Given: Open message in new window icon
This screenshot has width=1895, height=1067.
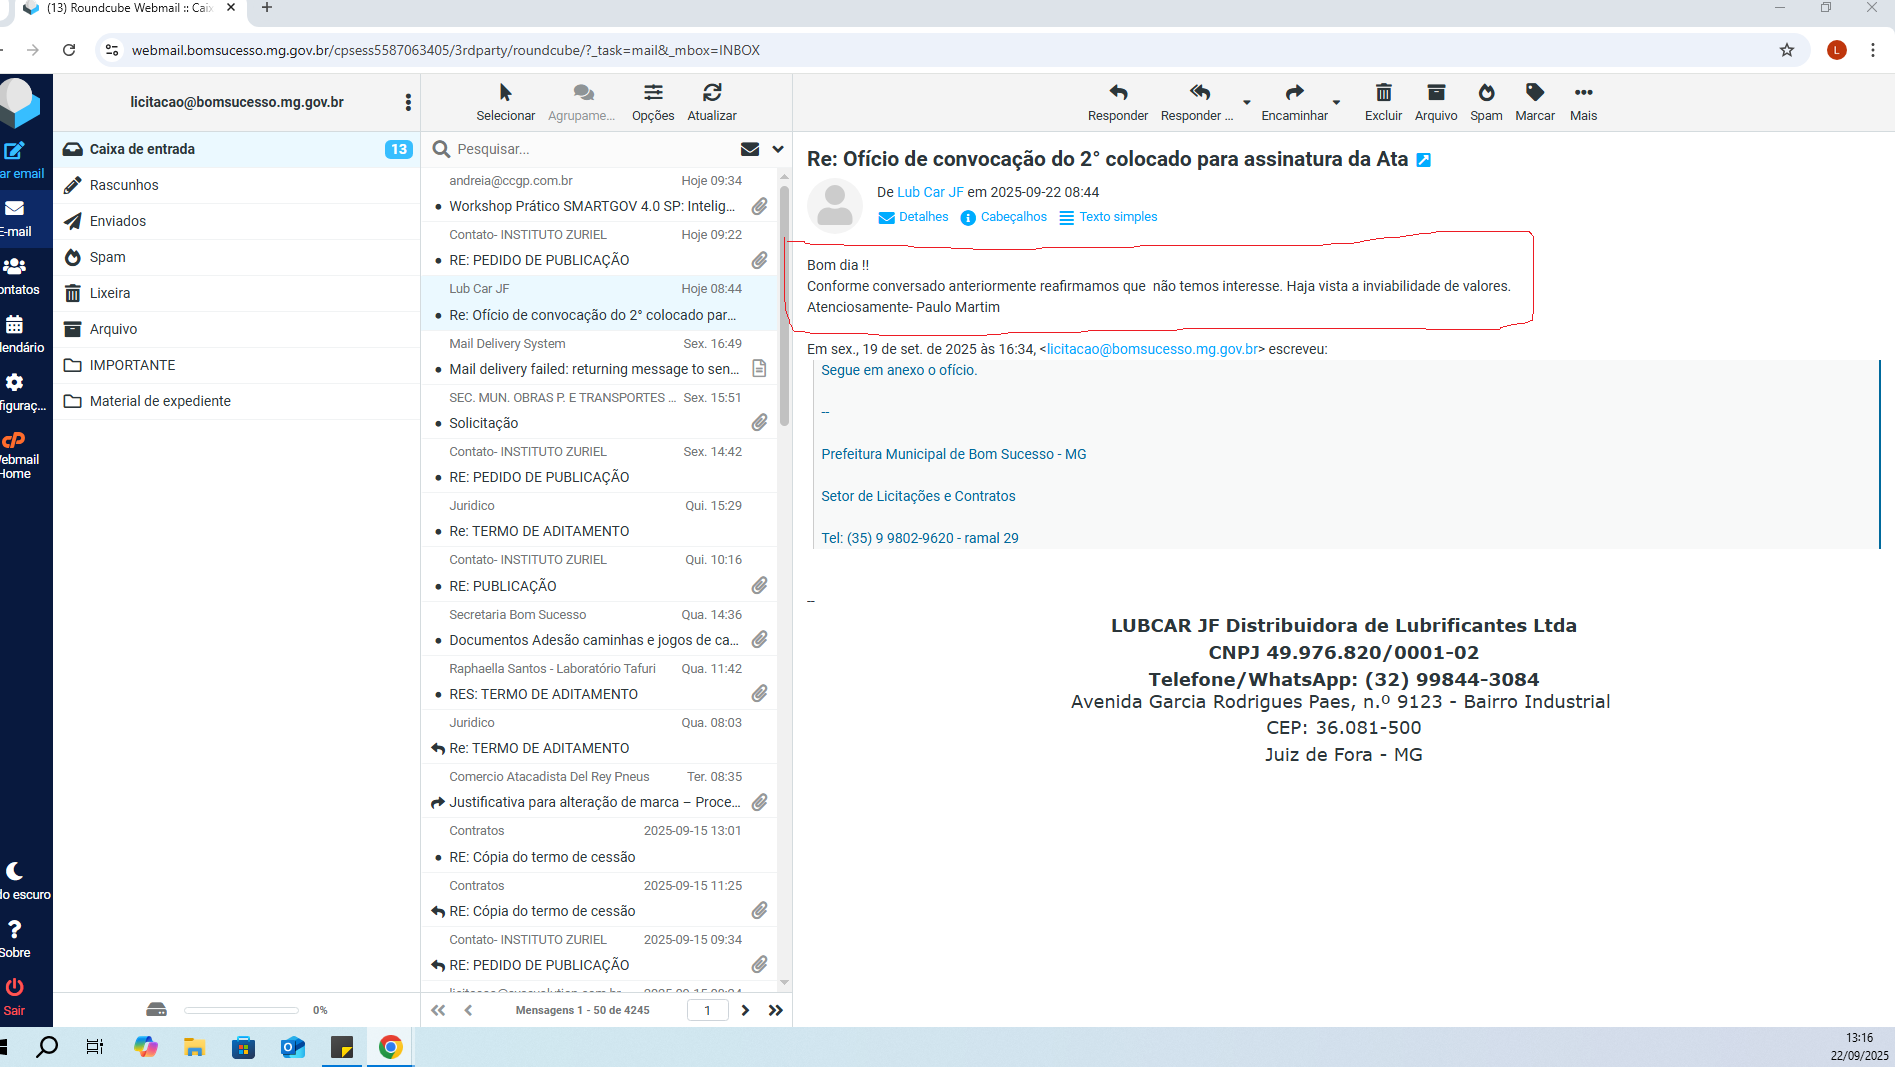Looking at the screenshot, I should click(1424, 160).
